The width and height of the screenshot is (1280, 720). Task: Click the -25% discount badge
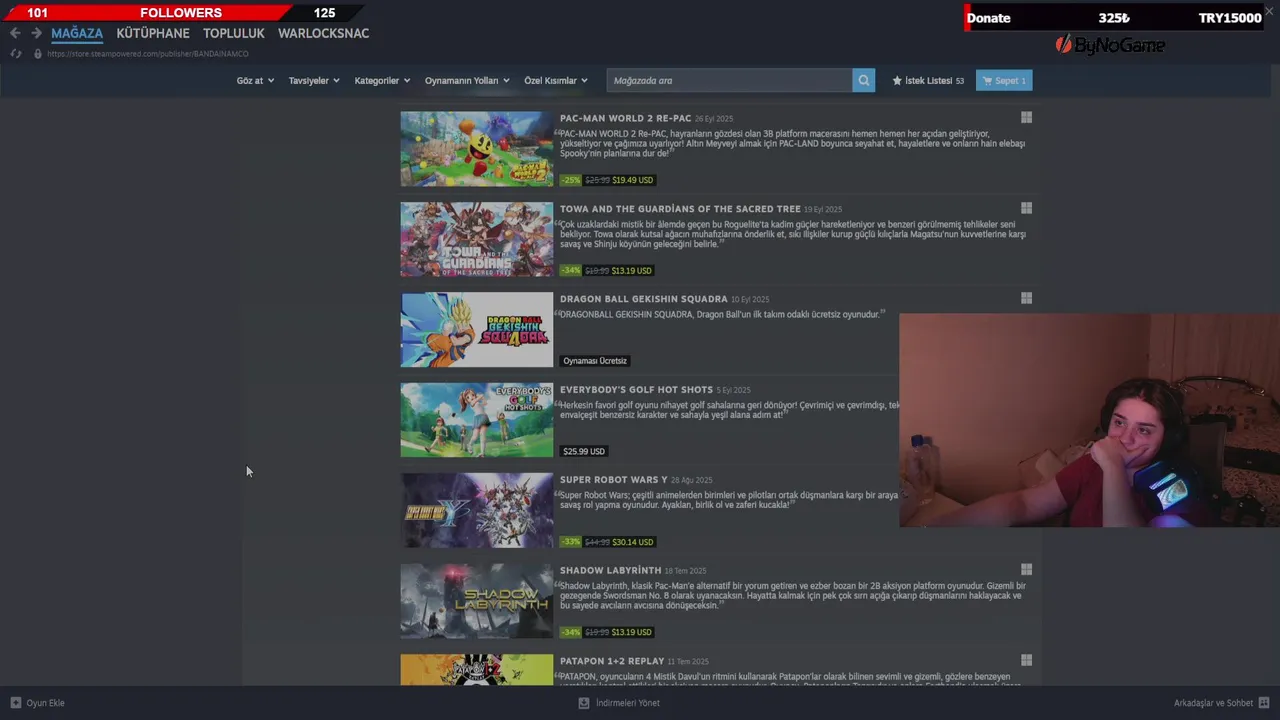point(570,180)
